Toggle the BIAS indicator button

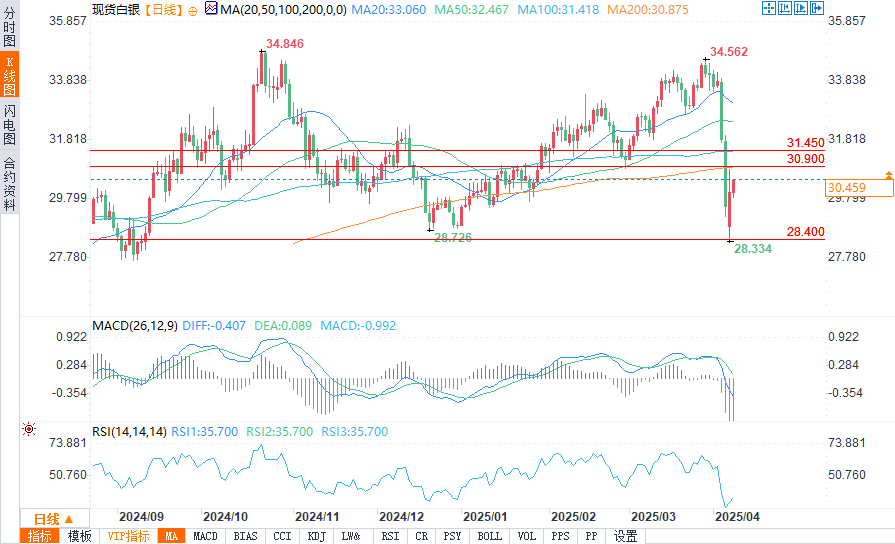pos(245,537)
